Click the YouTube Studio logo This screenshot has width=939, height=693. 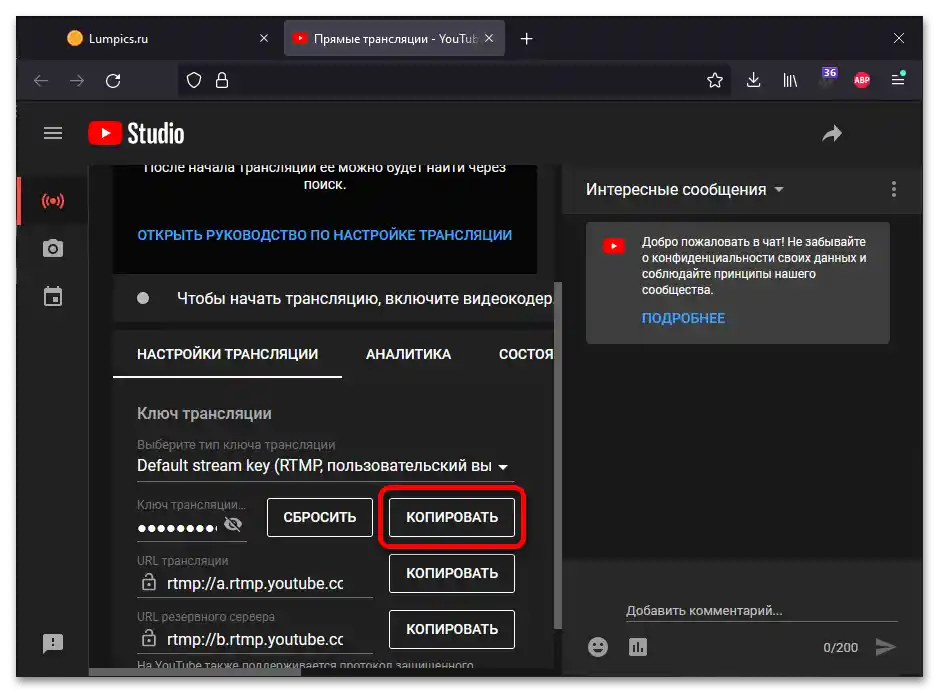[x=136, y=133]
